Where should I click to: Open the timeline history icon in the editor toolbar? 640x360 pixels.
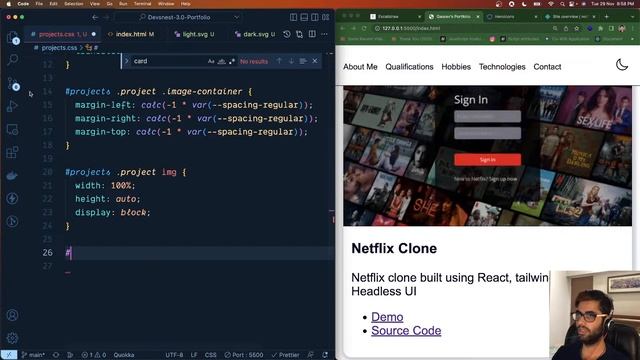pos(287,34)
